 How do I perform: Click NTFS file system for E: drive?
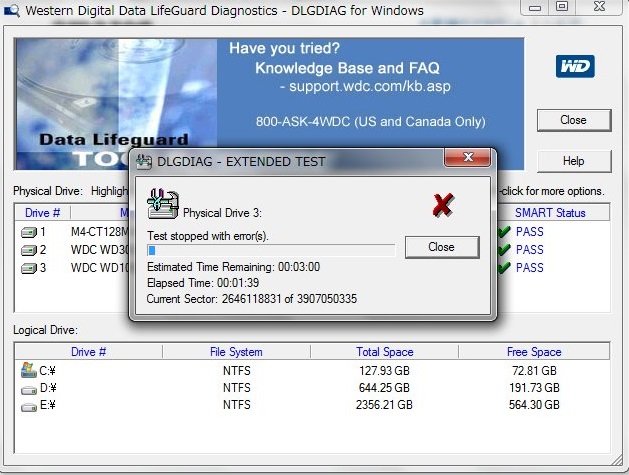pos(237,405)
